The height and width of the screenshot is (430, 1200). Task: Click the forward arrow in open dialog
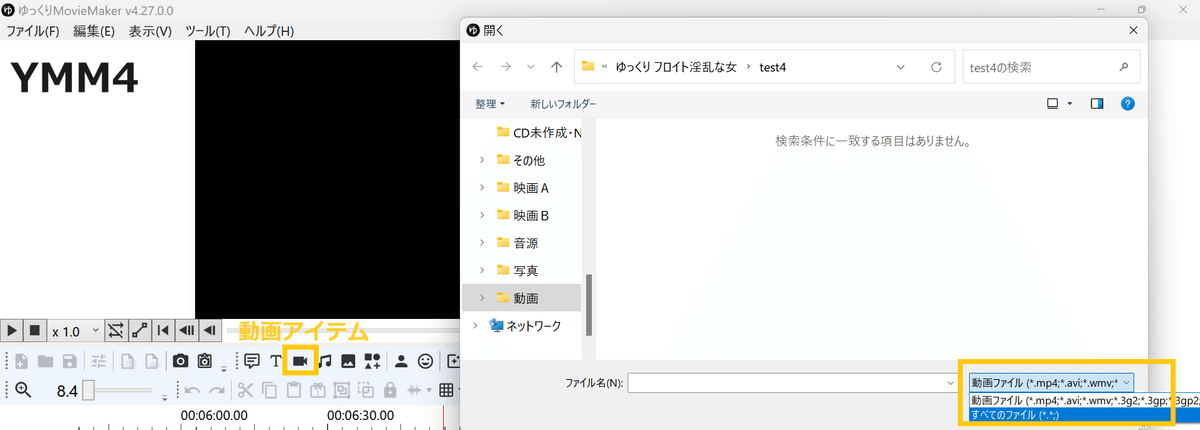click(505, 67)
